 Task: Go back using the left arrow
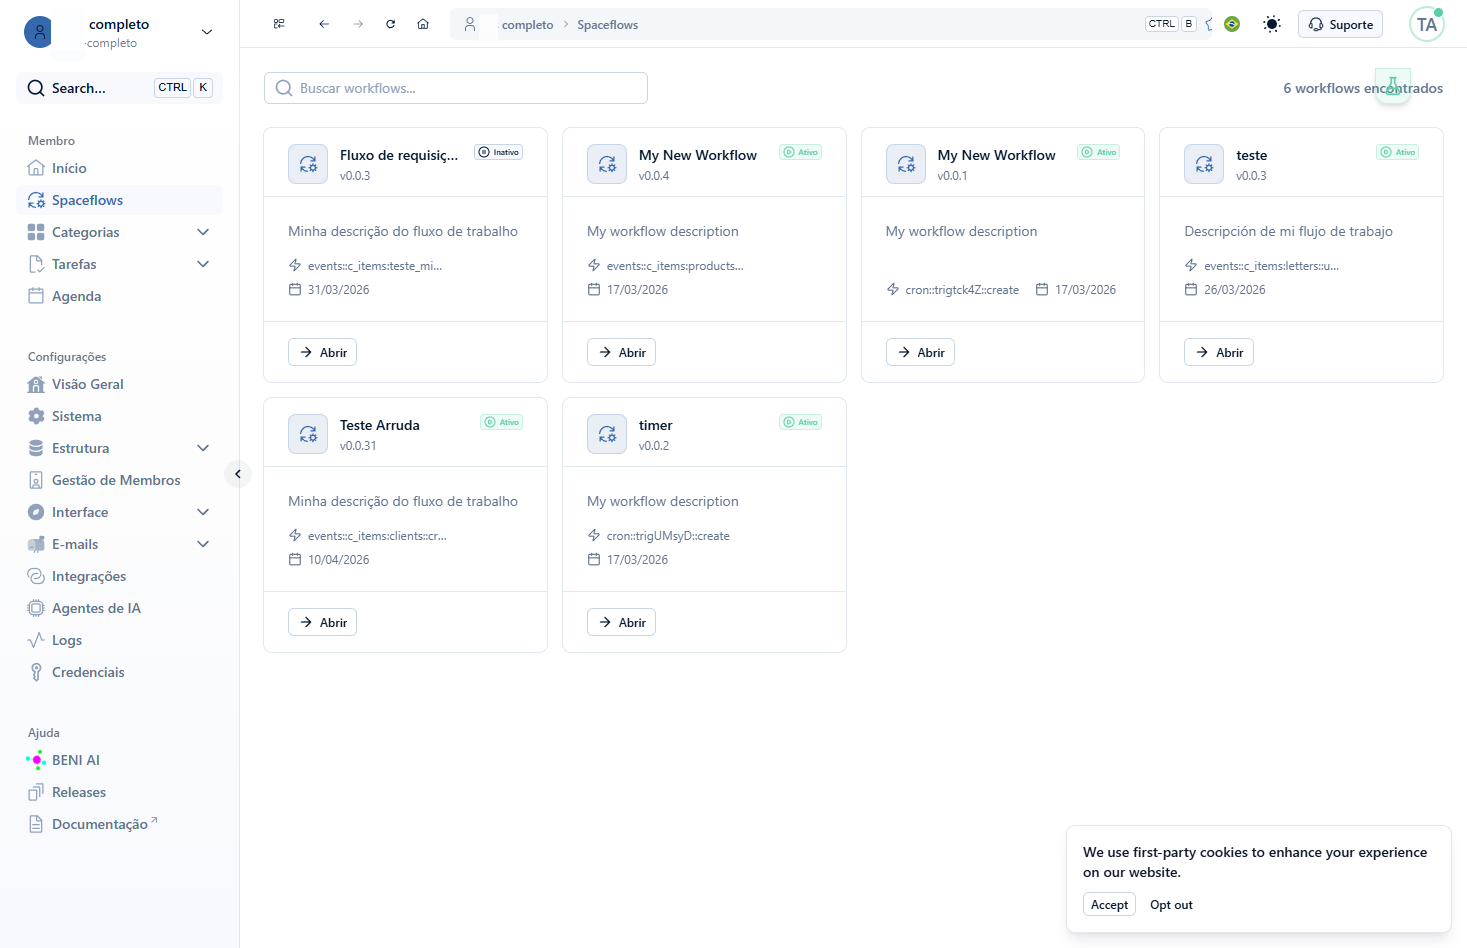(324, 24)
